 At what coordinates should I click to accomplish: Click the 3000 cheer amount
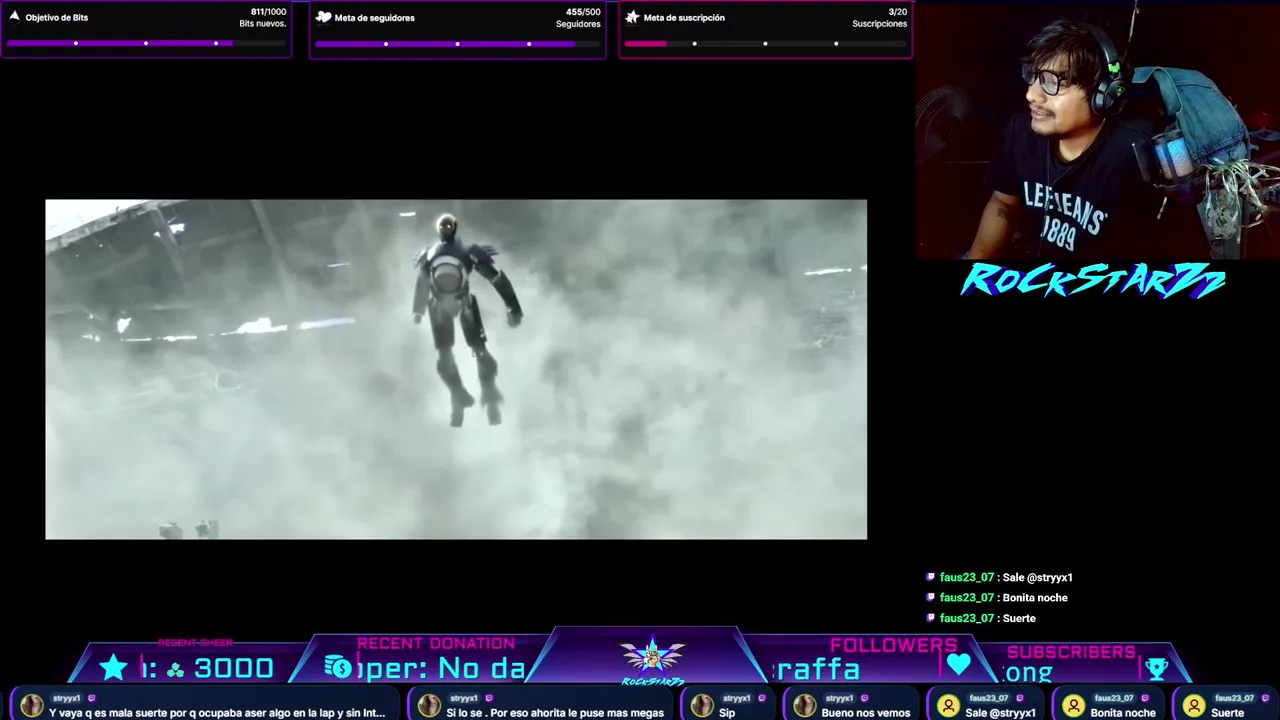[234, 668]
